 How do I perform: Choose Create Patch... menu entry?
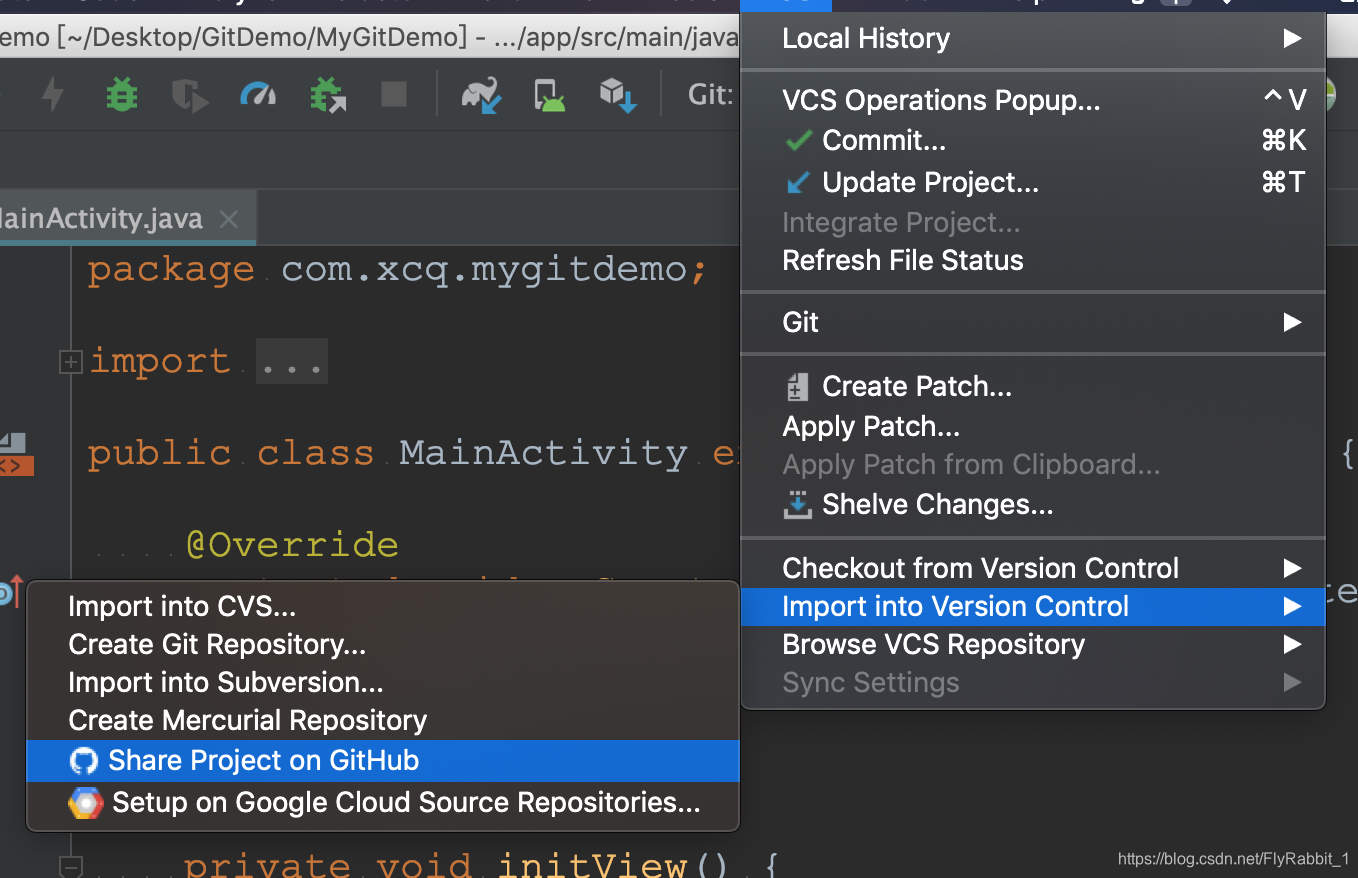(x=1033, y=386)
